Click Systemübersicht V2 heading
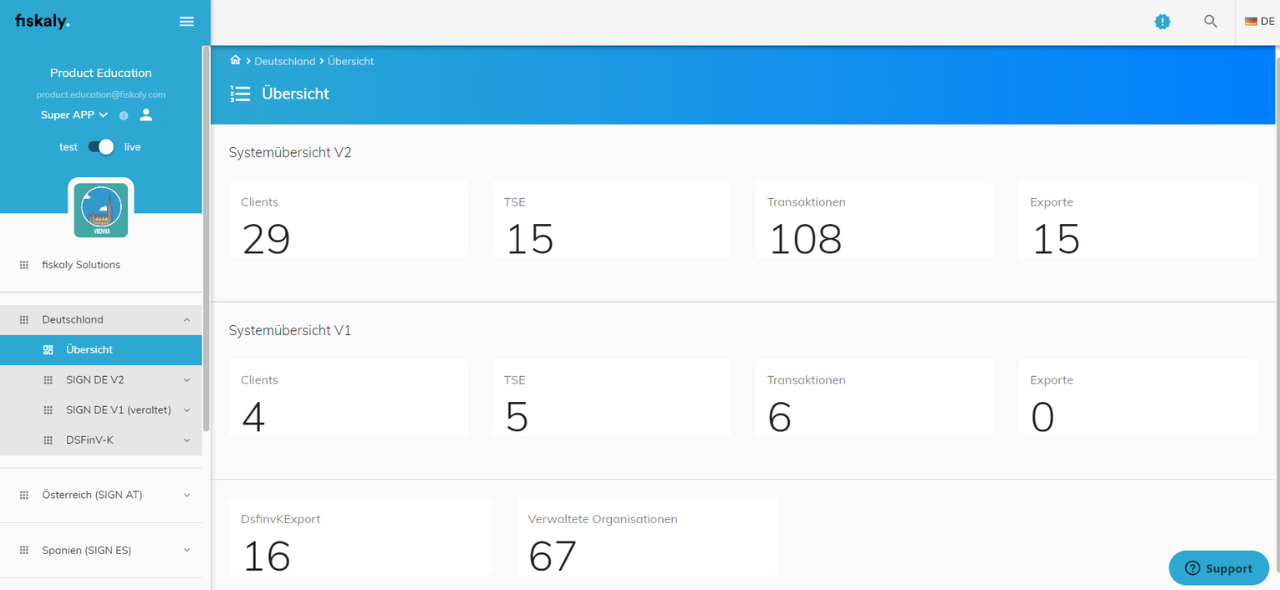The image size is (1280, 590). point(290,153)
